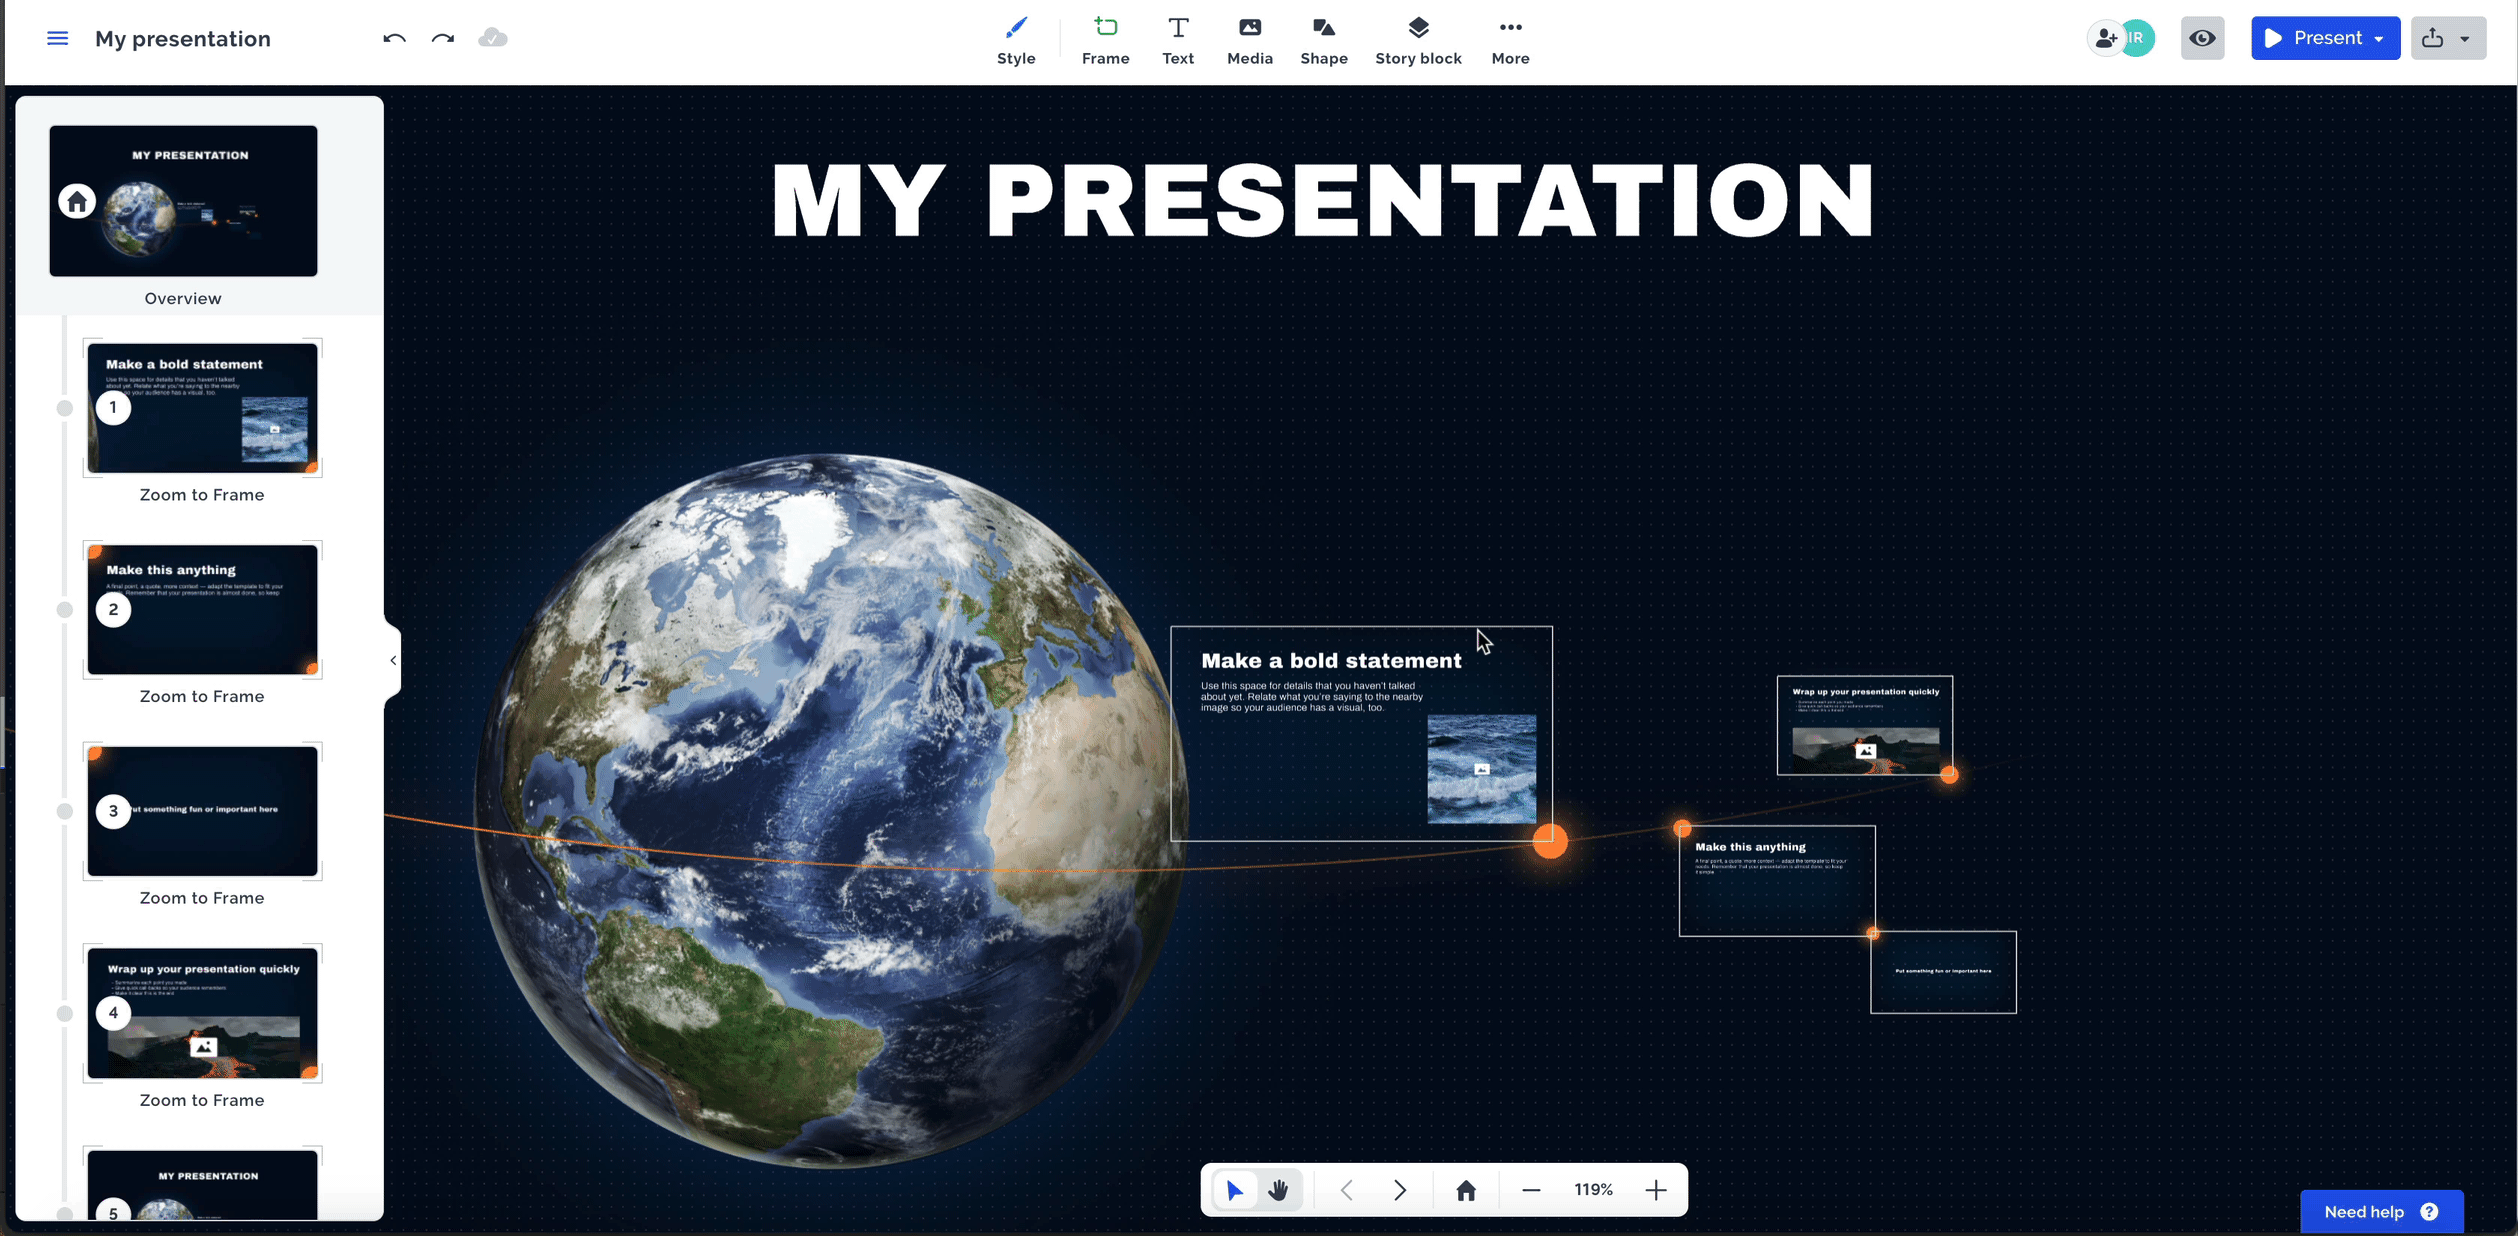This screenshot has height=1236, width=2518.
Task: Click the share export icon
Action: point(2433,38)
